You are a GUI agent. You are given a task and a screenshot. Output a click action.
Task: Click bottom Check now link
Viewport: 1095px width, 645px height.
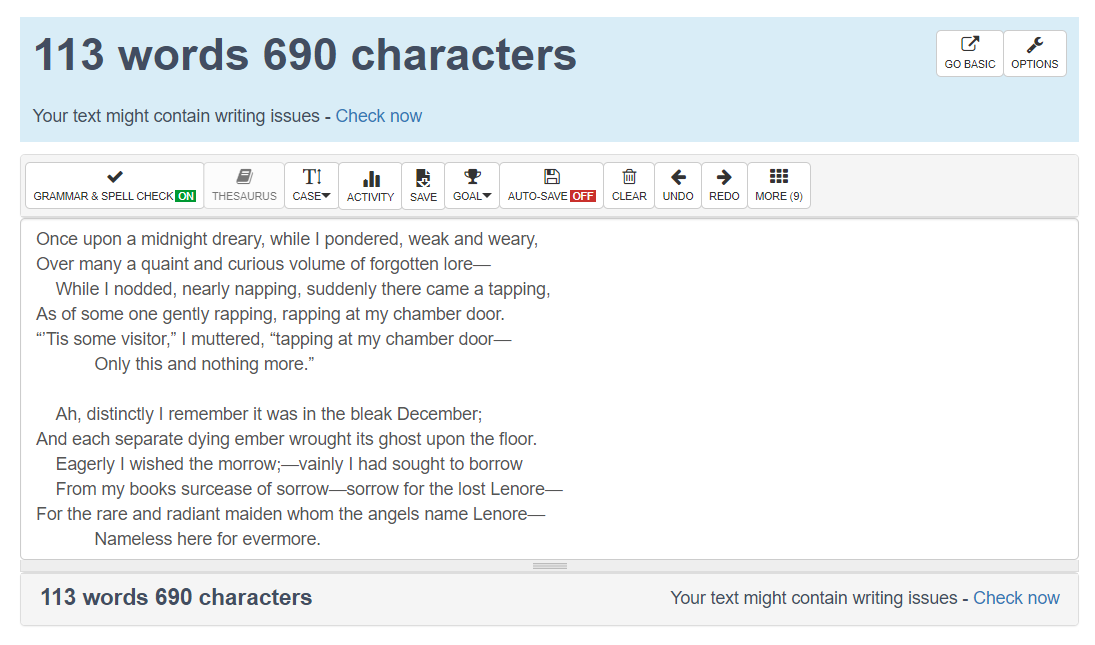(x=1016, y=598)
